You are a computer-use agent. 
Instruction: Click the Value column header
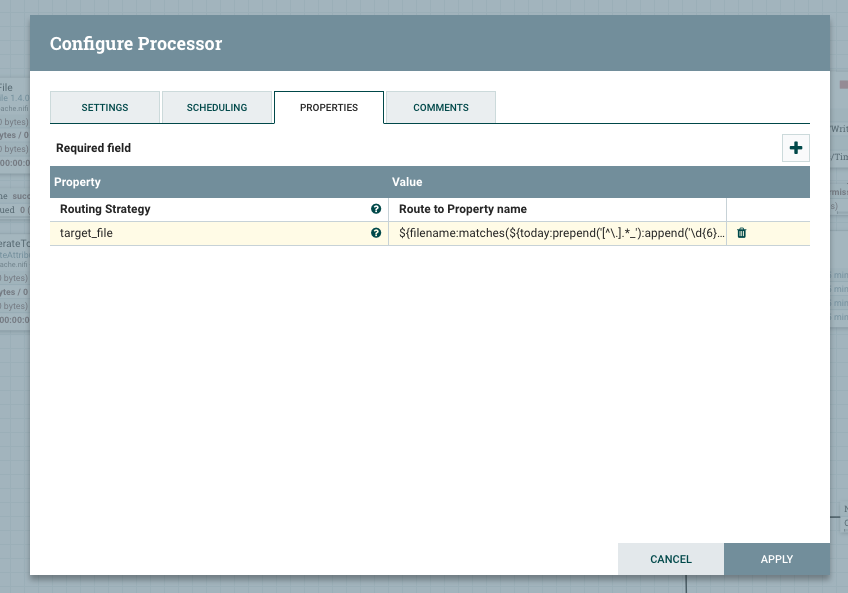click(556, 182)
